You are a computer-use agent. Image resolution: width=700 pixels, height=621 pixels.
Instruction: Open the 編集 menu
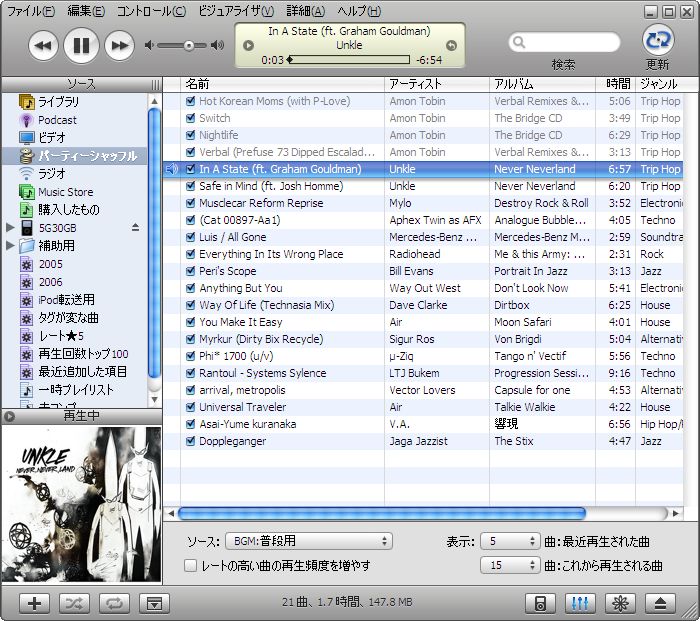pyautogui.click(x=86, y=11)
